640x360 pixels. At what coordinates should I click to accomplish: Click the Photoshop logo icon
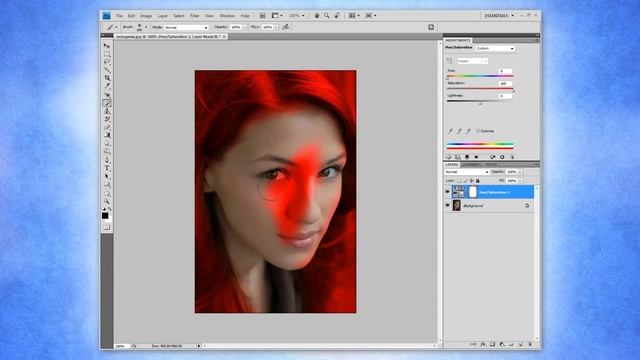click(107, 16)
